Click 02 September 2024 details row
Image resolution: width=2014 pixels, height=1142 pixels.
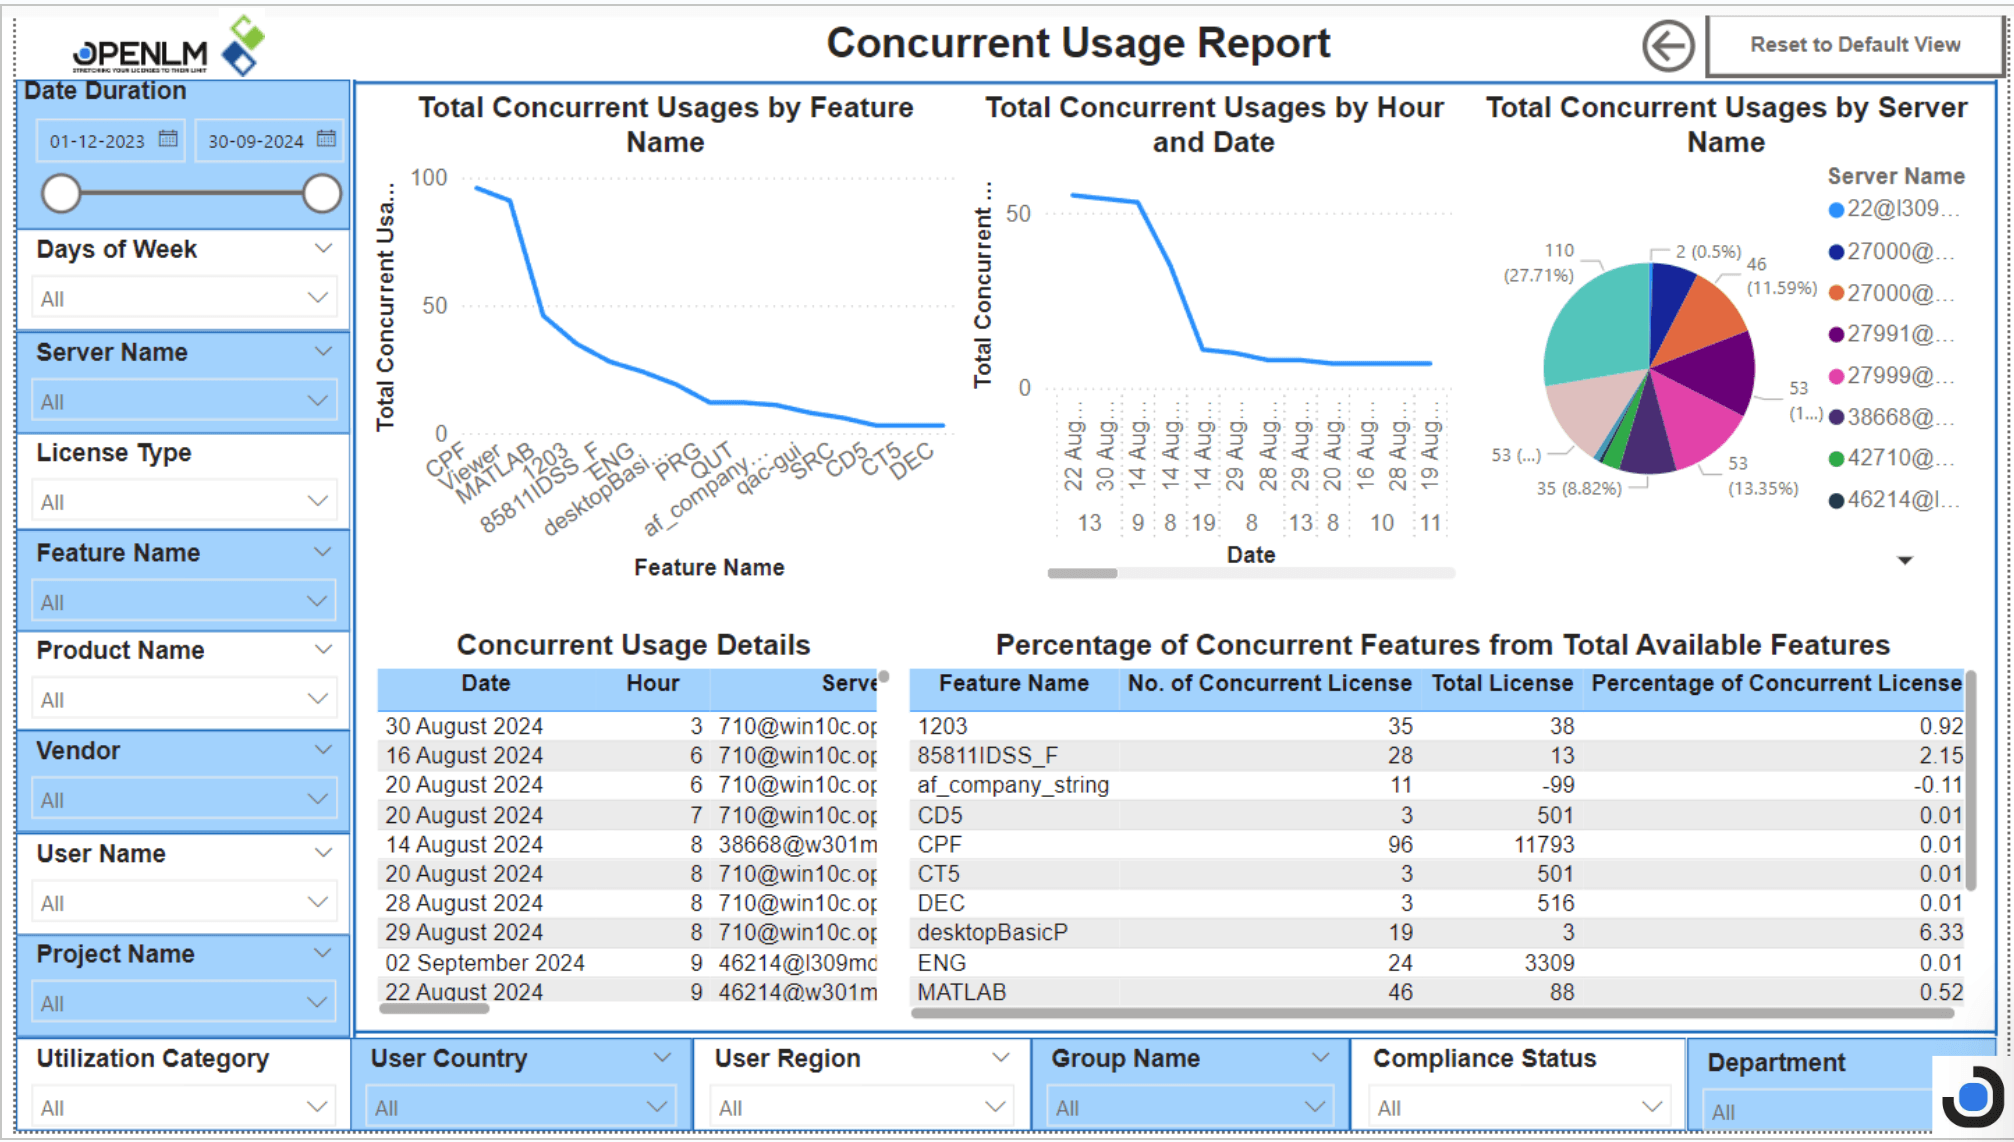[629, 963]
